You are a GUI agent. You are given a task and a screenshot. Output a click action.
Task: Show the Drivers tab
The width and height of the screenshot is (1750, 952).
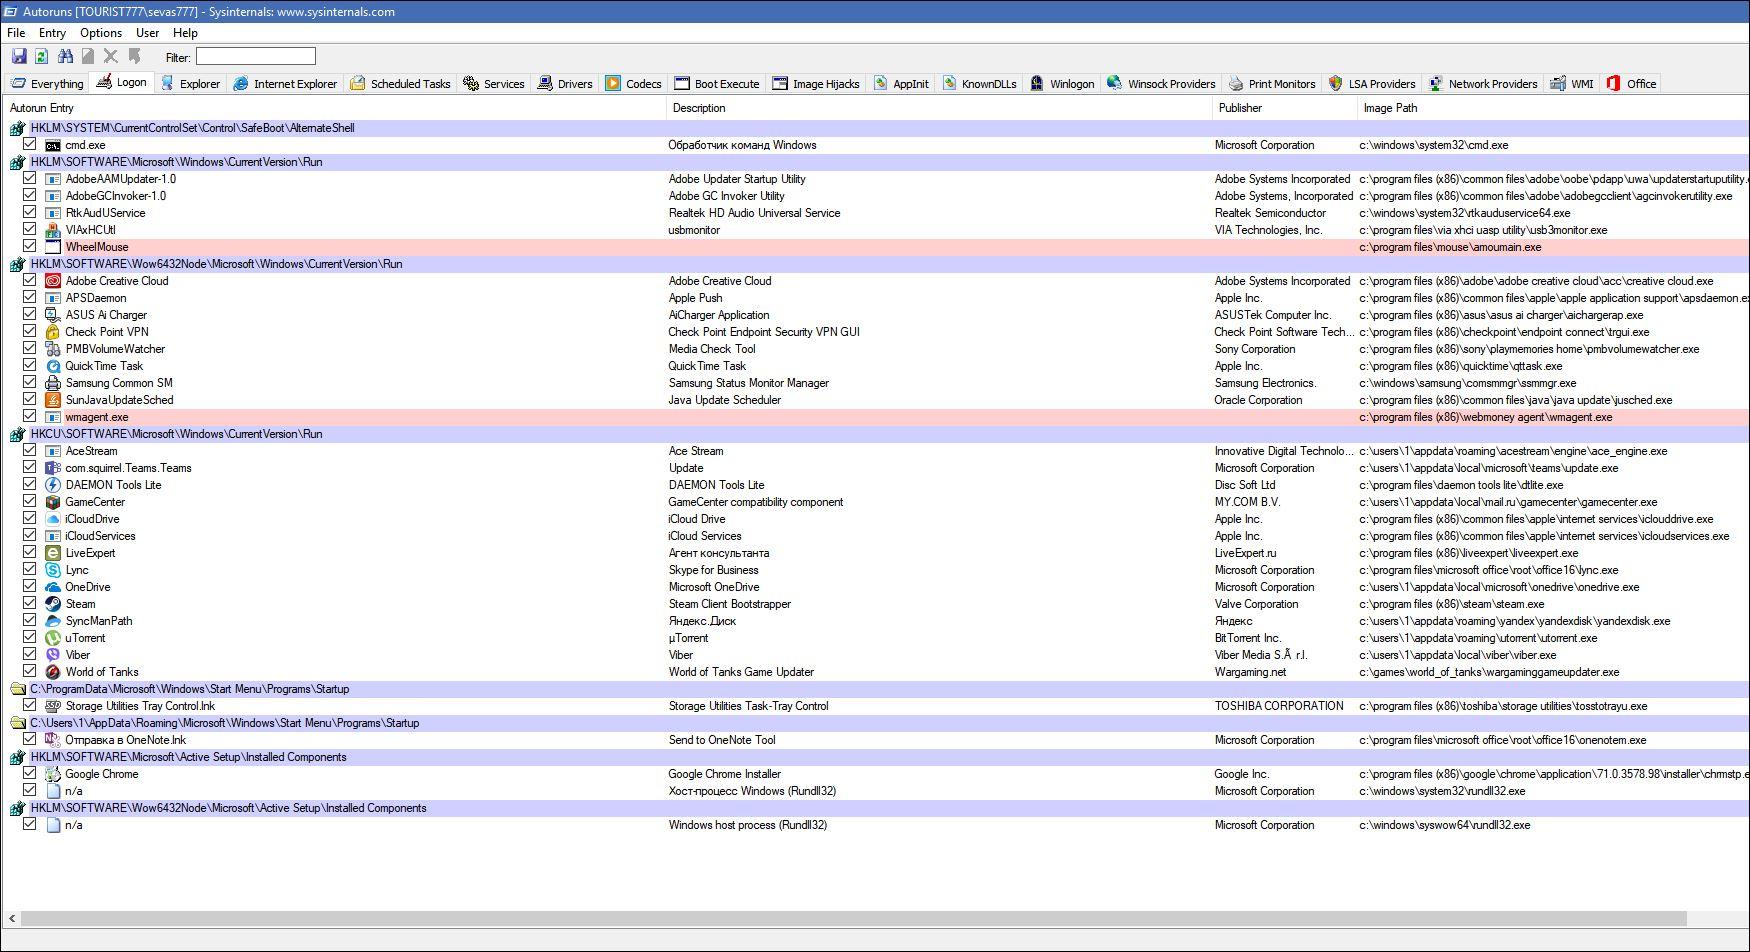(565, 84)
